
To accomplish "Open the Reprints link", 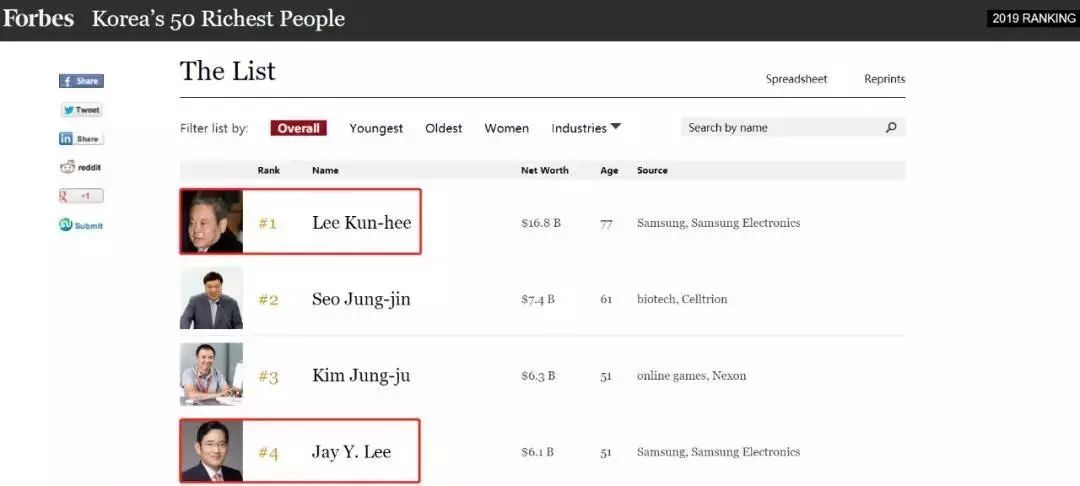I will [x=884, y=79].
